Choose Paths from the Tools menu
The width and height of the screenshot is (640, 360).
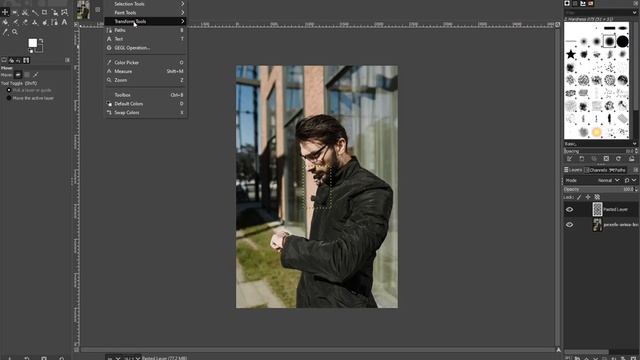pos(146,30)
